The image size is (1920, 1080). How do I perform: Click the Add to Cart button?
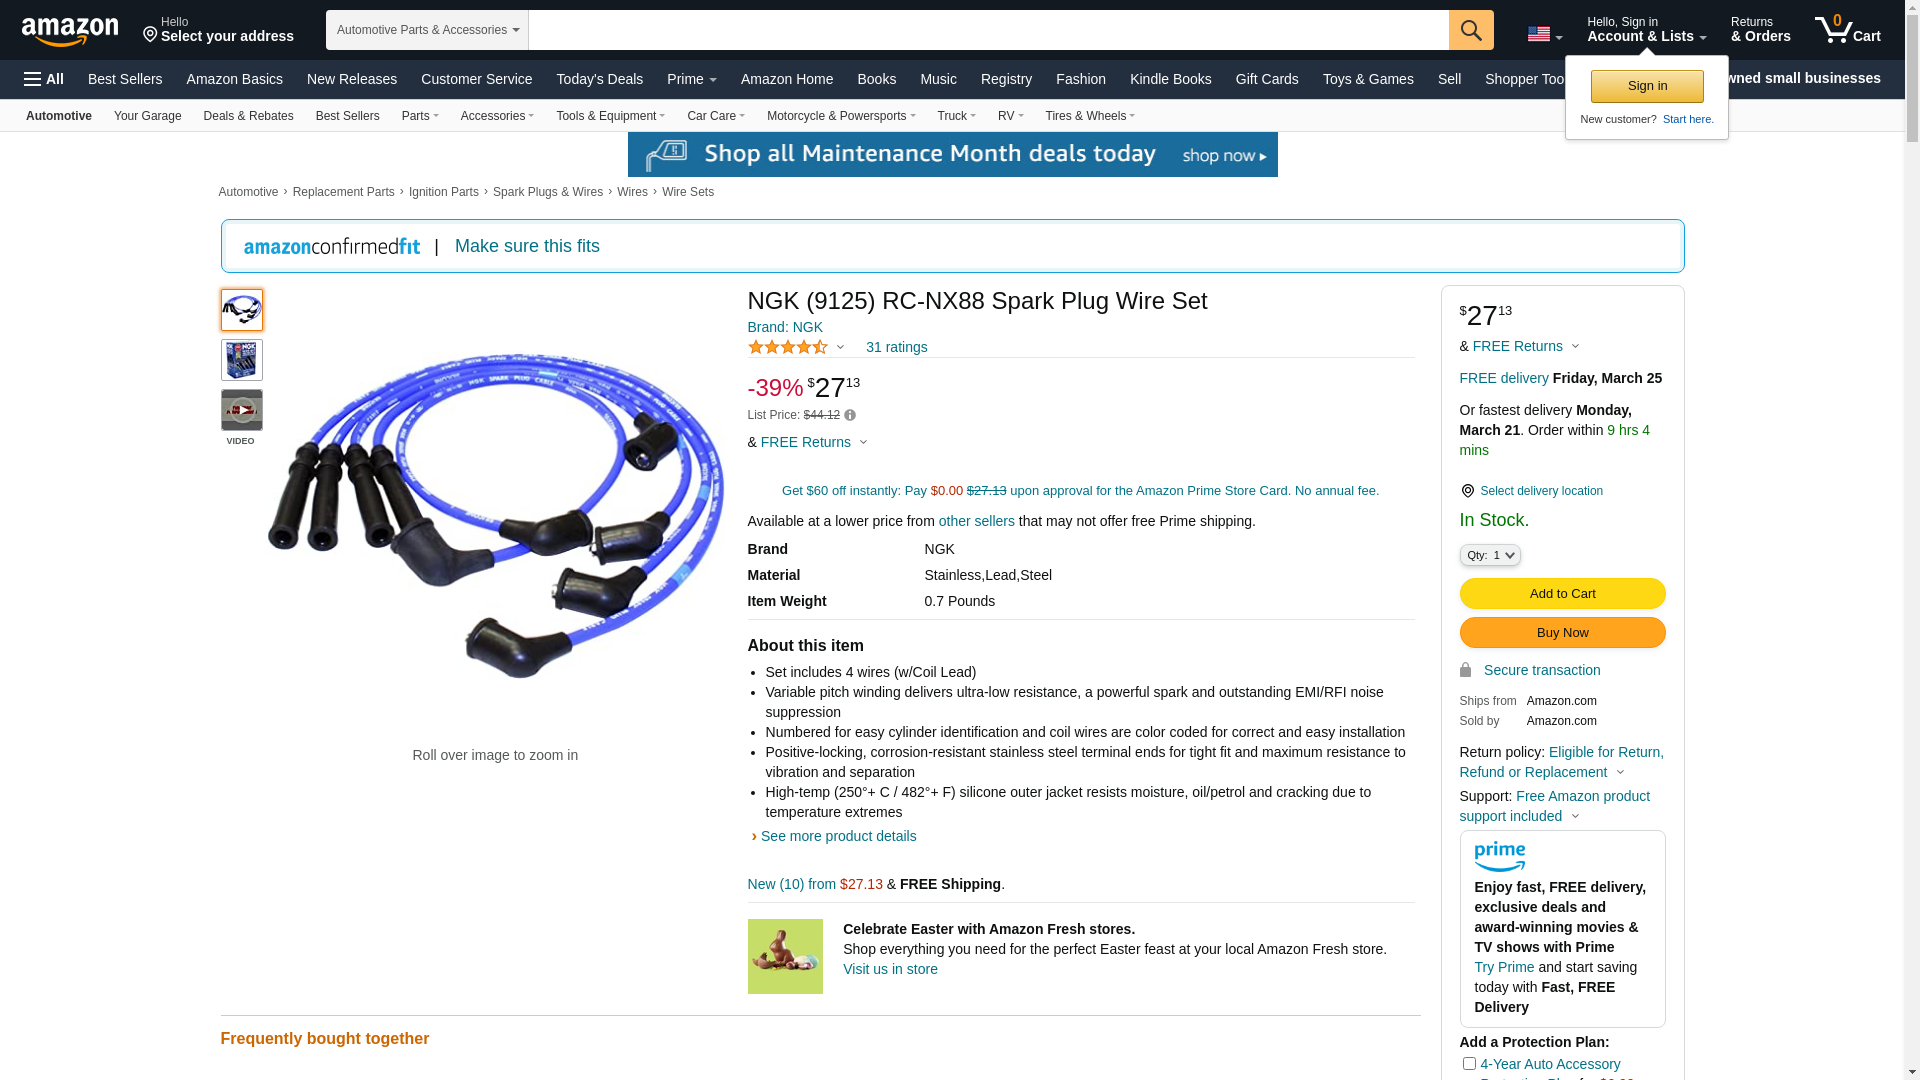[1563, 594]
